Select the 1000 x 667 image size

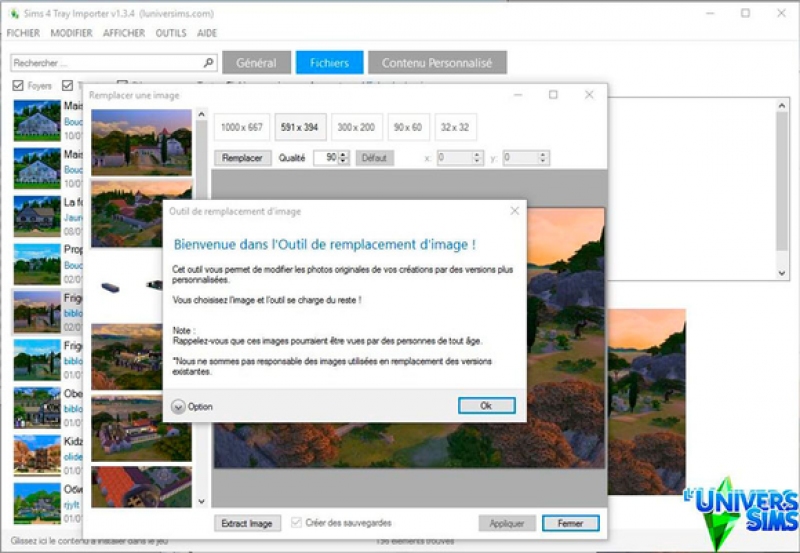point(242,127)
